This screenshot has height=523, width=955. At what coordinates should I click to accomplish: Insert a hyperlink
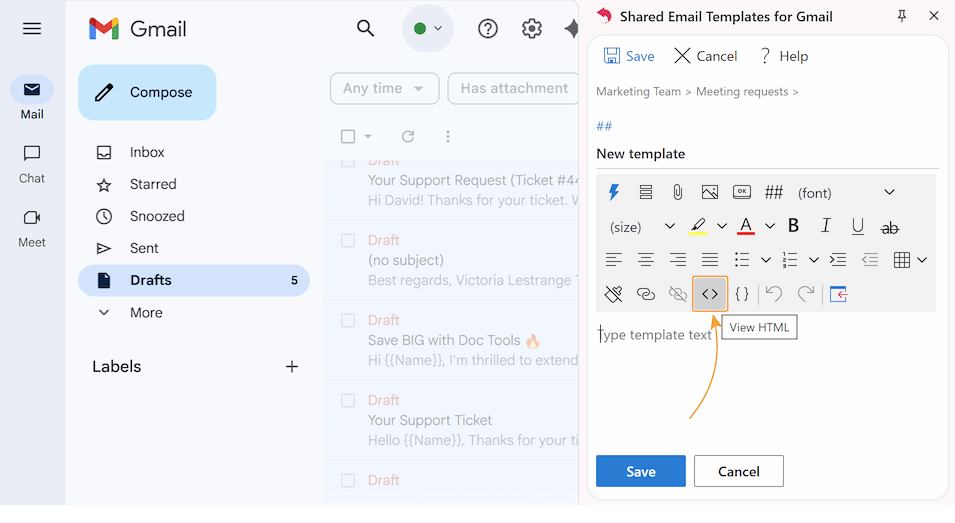pyautogui.click(x=646, y=294)
